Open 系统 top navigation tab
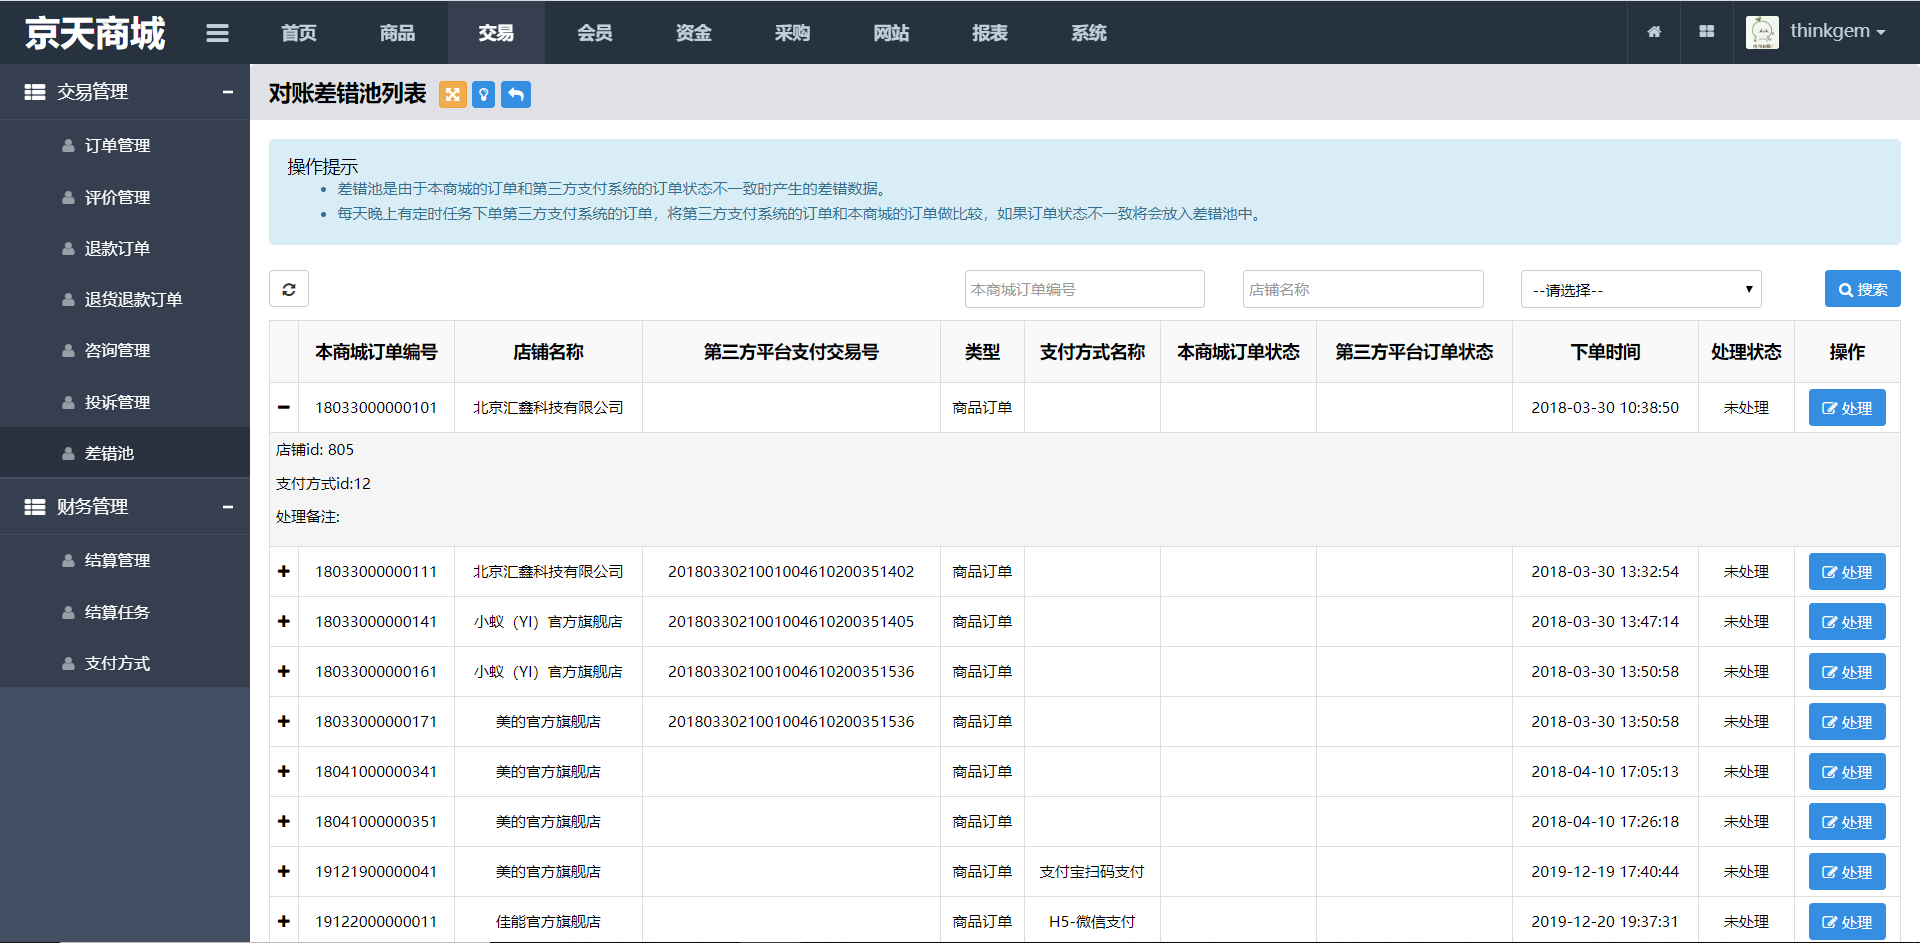Viewport: 1920px width, 943px height. tap(1089, 33)
